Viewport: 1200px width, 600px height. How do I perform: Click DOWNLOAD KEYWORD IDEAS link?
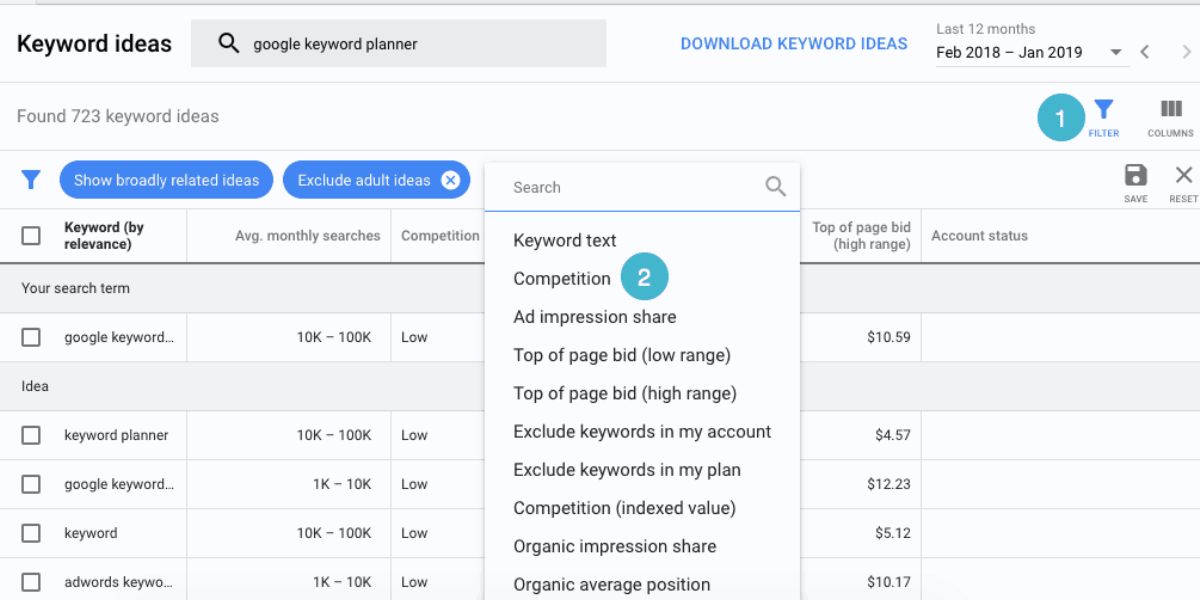pyautogui.click(x=794, y=44)
